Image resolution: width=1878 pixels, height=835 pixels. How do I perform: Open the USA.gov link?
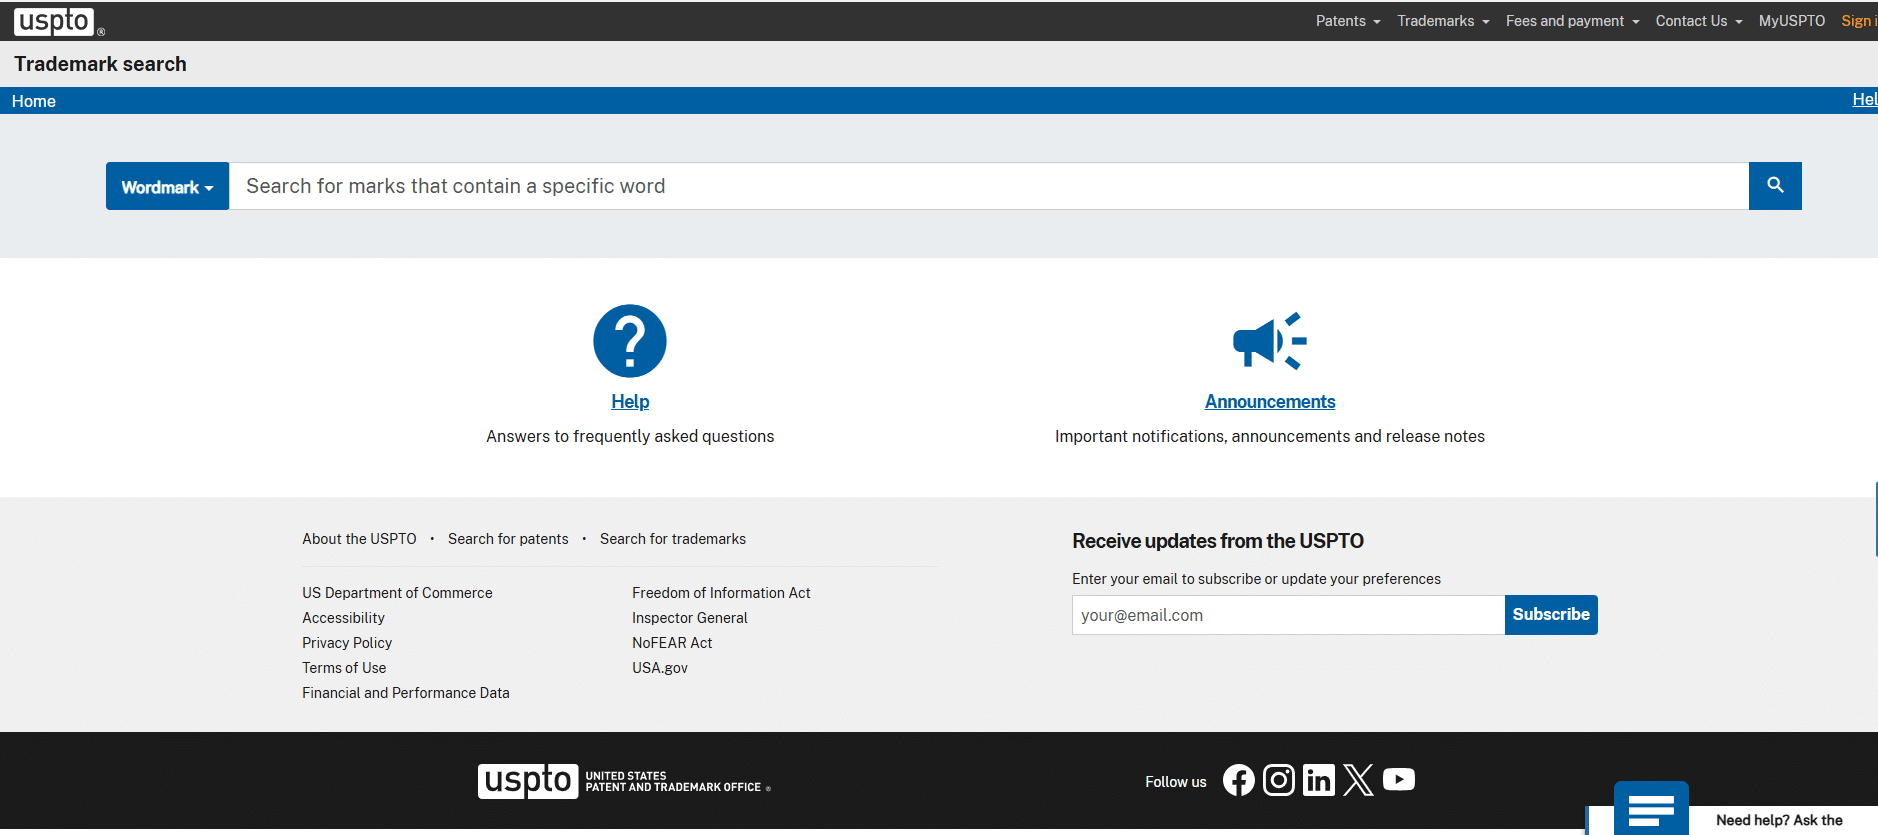tap(660, 668)
